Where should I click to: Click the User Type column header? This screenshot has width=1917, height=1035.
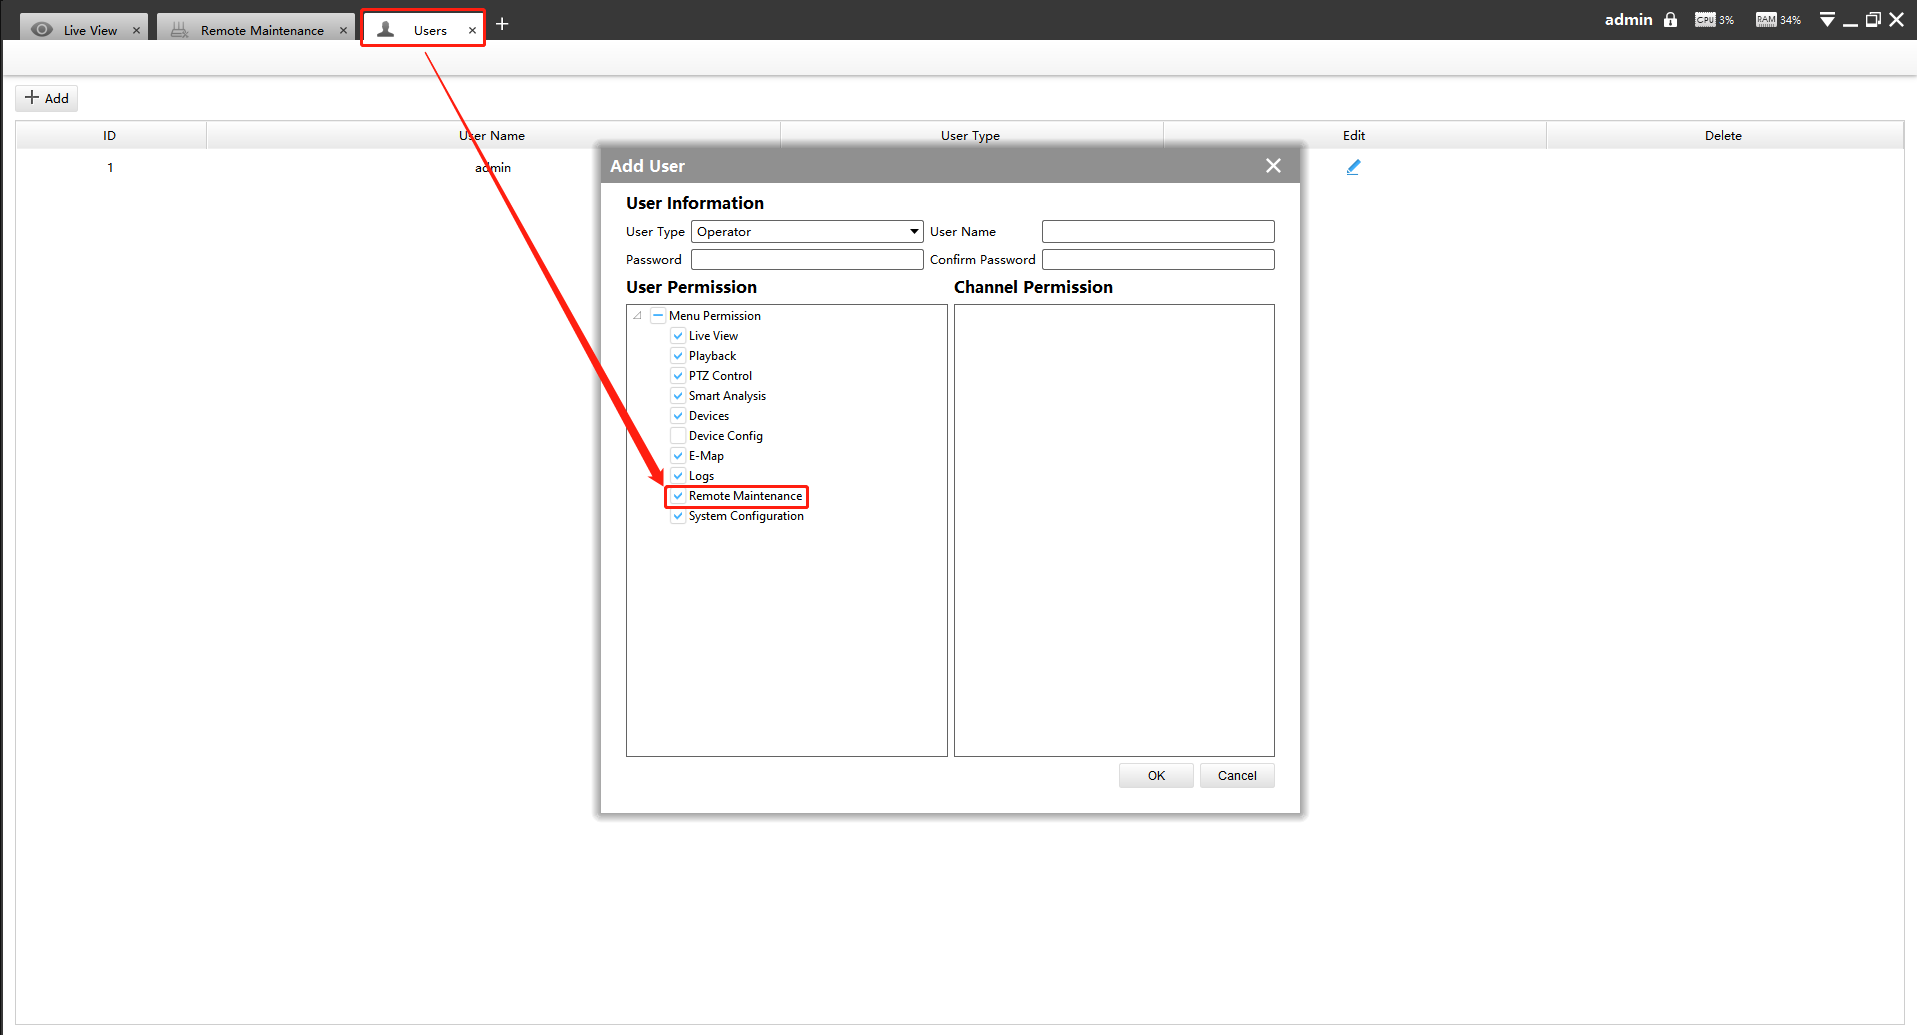point(971,136)
